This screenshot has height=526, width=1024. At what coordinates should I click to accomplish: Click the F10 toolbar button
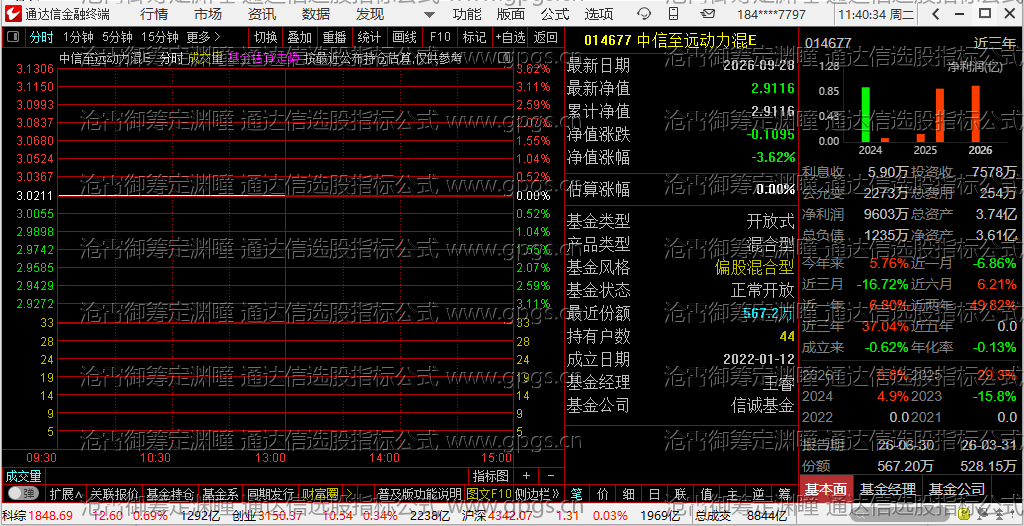[x=440, y=37]
